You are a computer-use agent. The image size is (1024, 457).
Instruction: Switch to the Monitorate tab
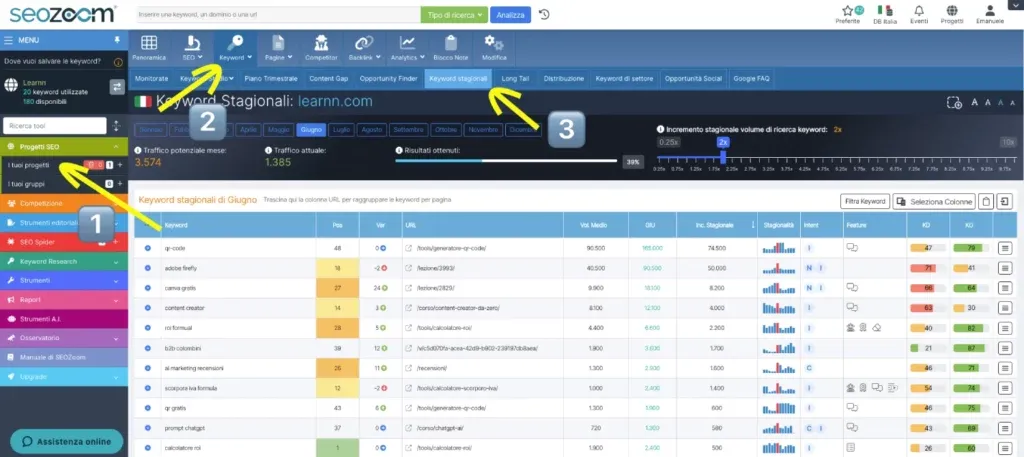151,78
